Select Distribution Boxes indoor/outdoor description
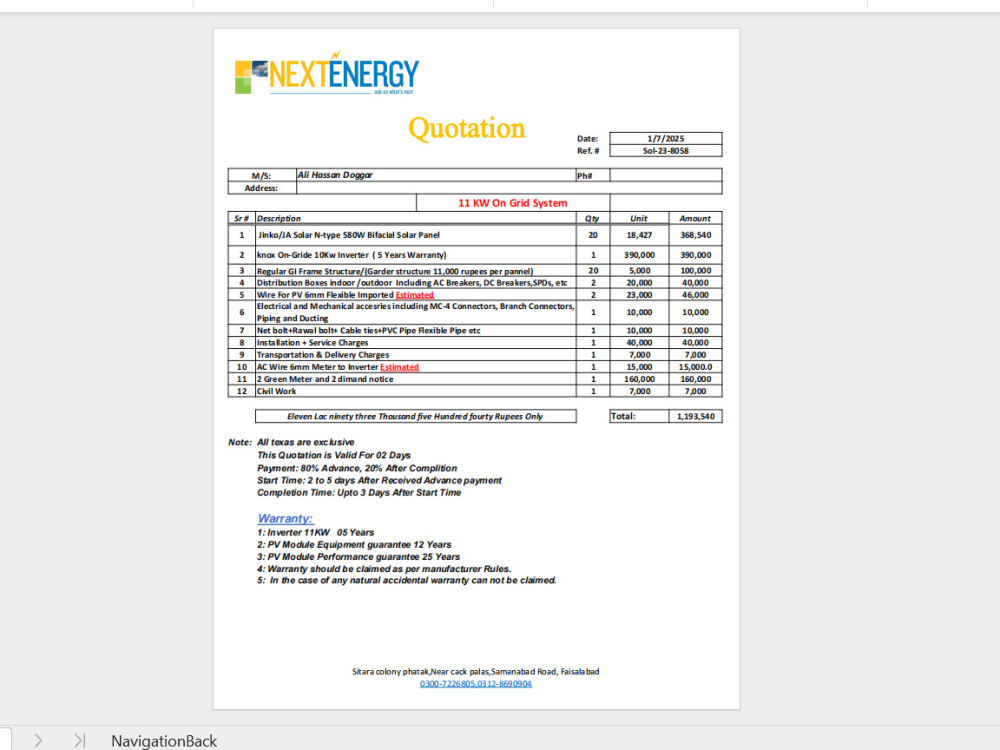1000x750 pixels. tap(412, 283)
